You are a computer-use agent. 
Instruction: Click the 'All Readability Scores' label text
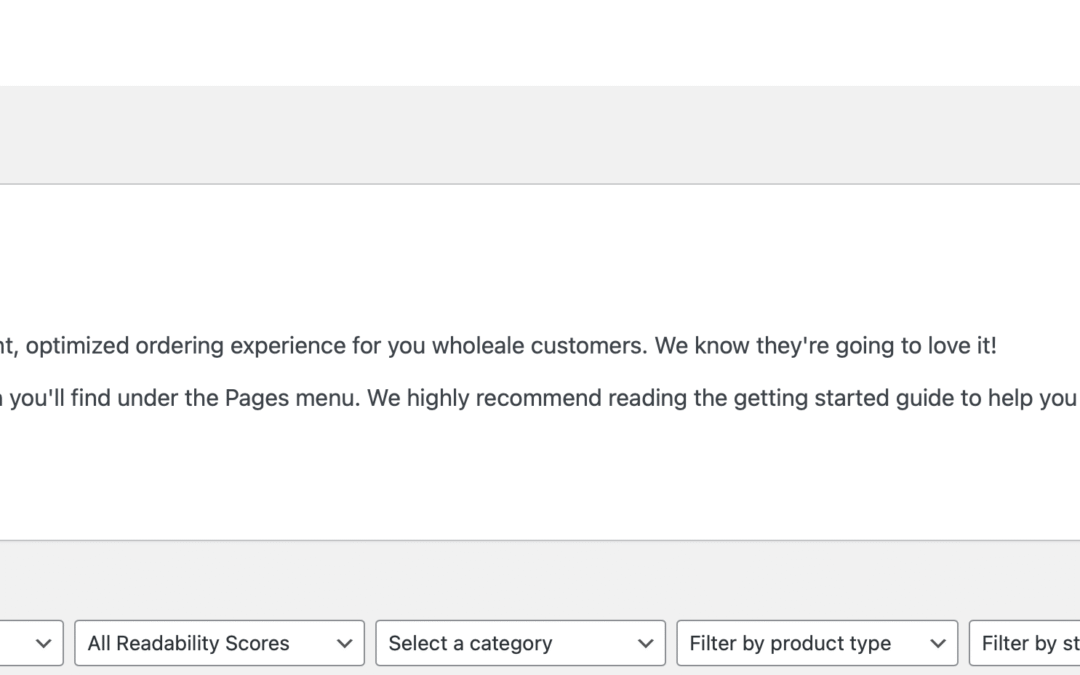pos(188,644)
